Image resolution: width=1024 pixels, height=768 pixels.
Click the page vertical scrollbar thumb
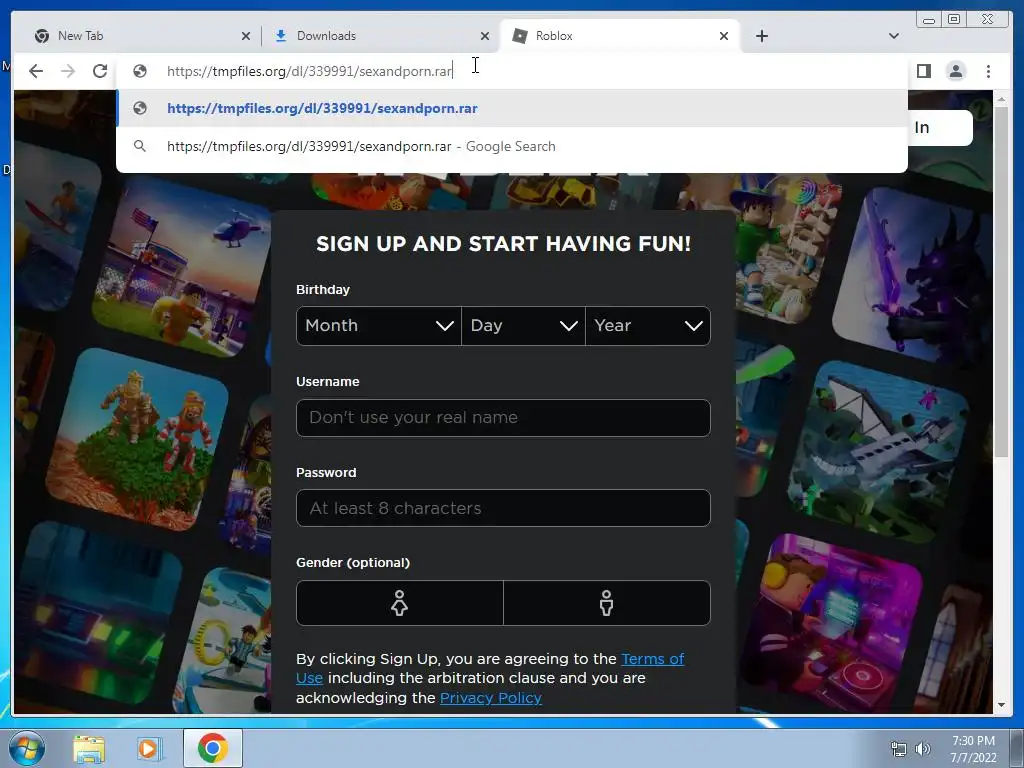tap(1000, 281)
